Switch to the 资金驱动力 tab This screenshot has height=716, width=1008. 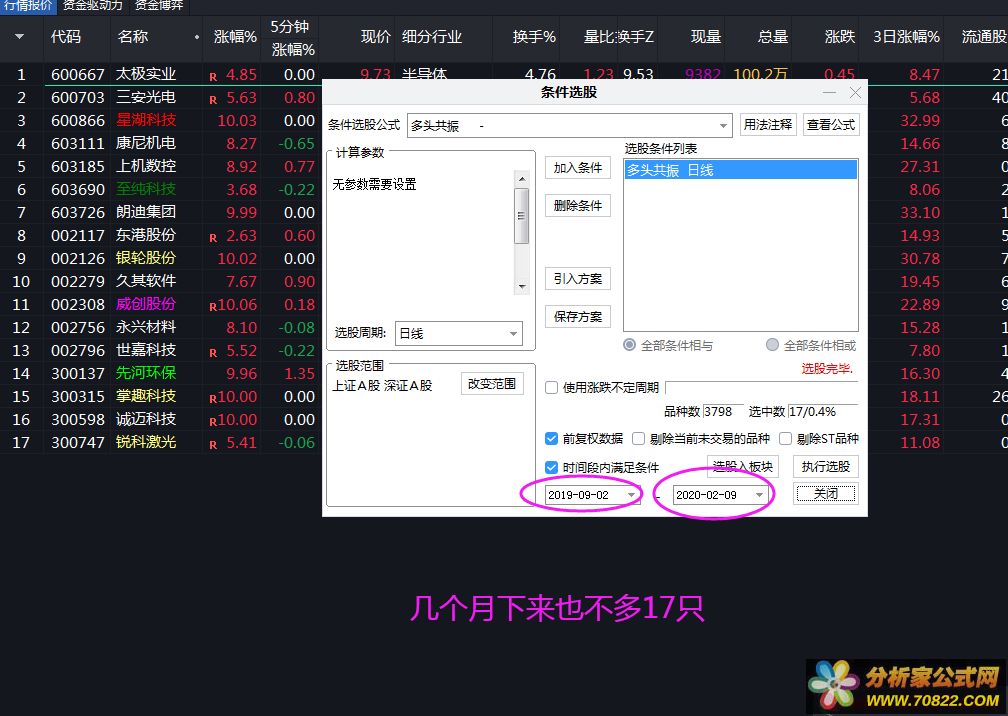click(x=93, y=6)
